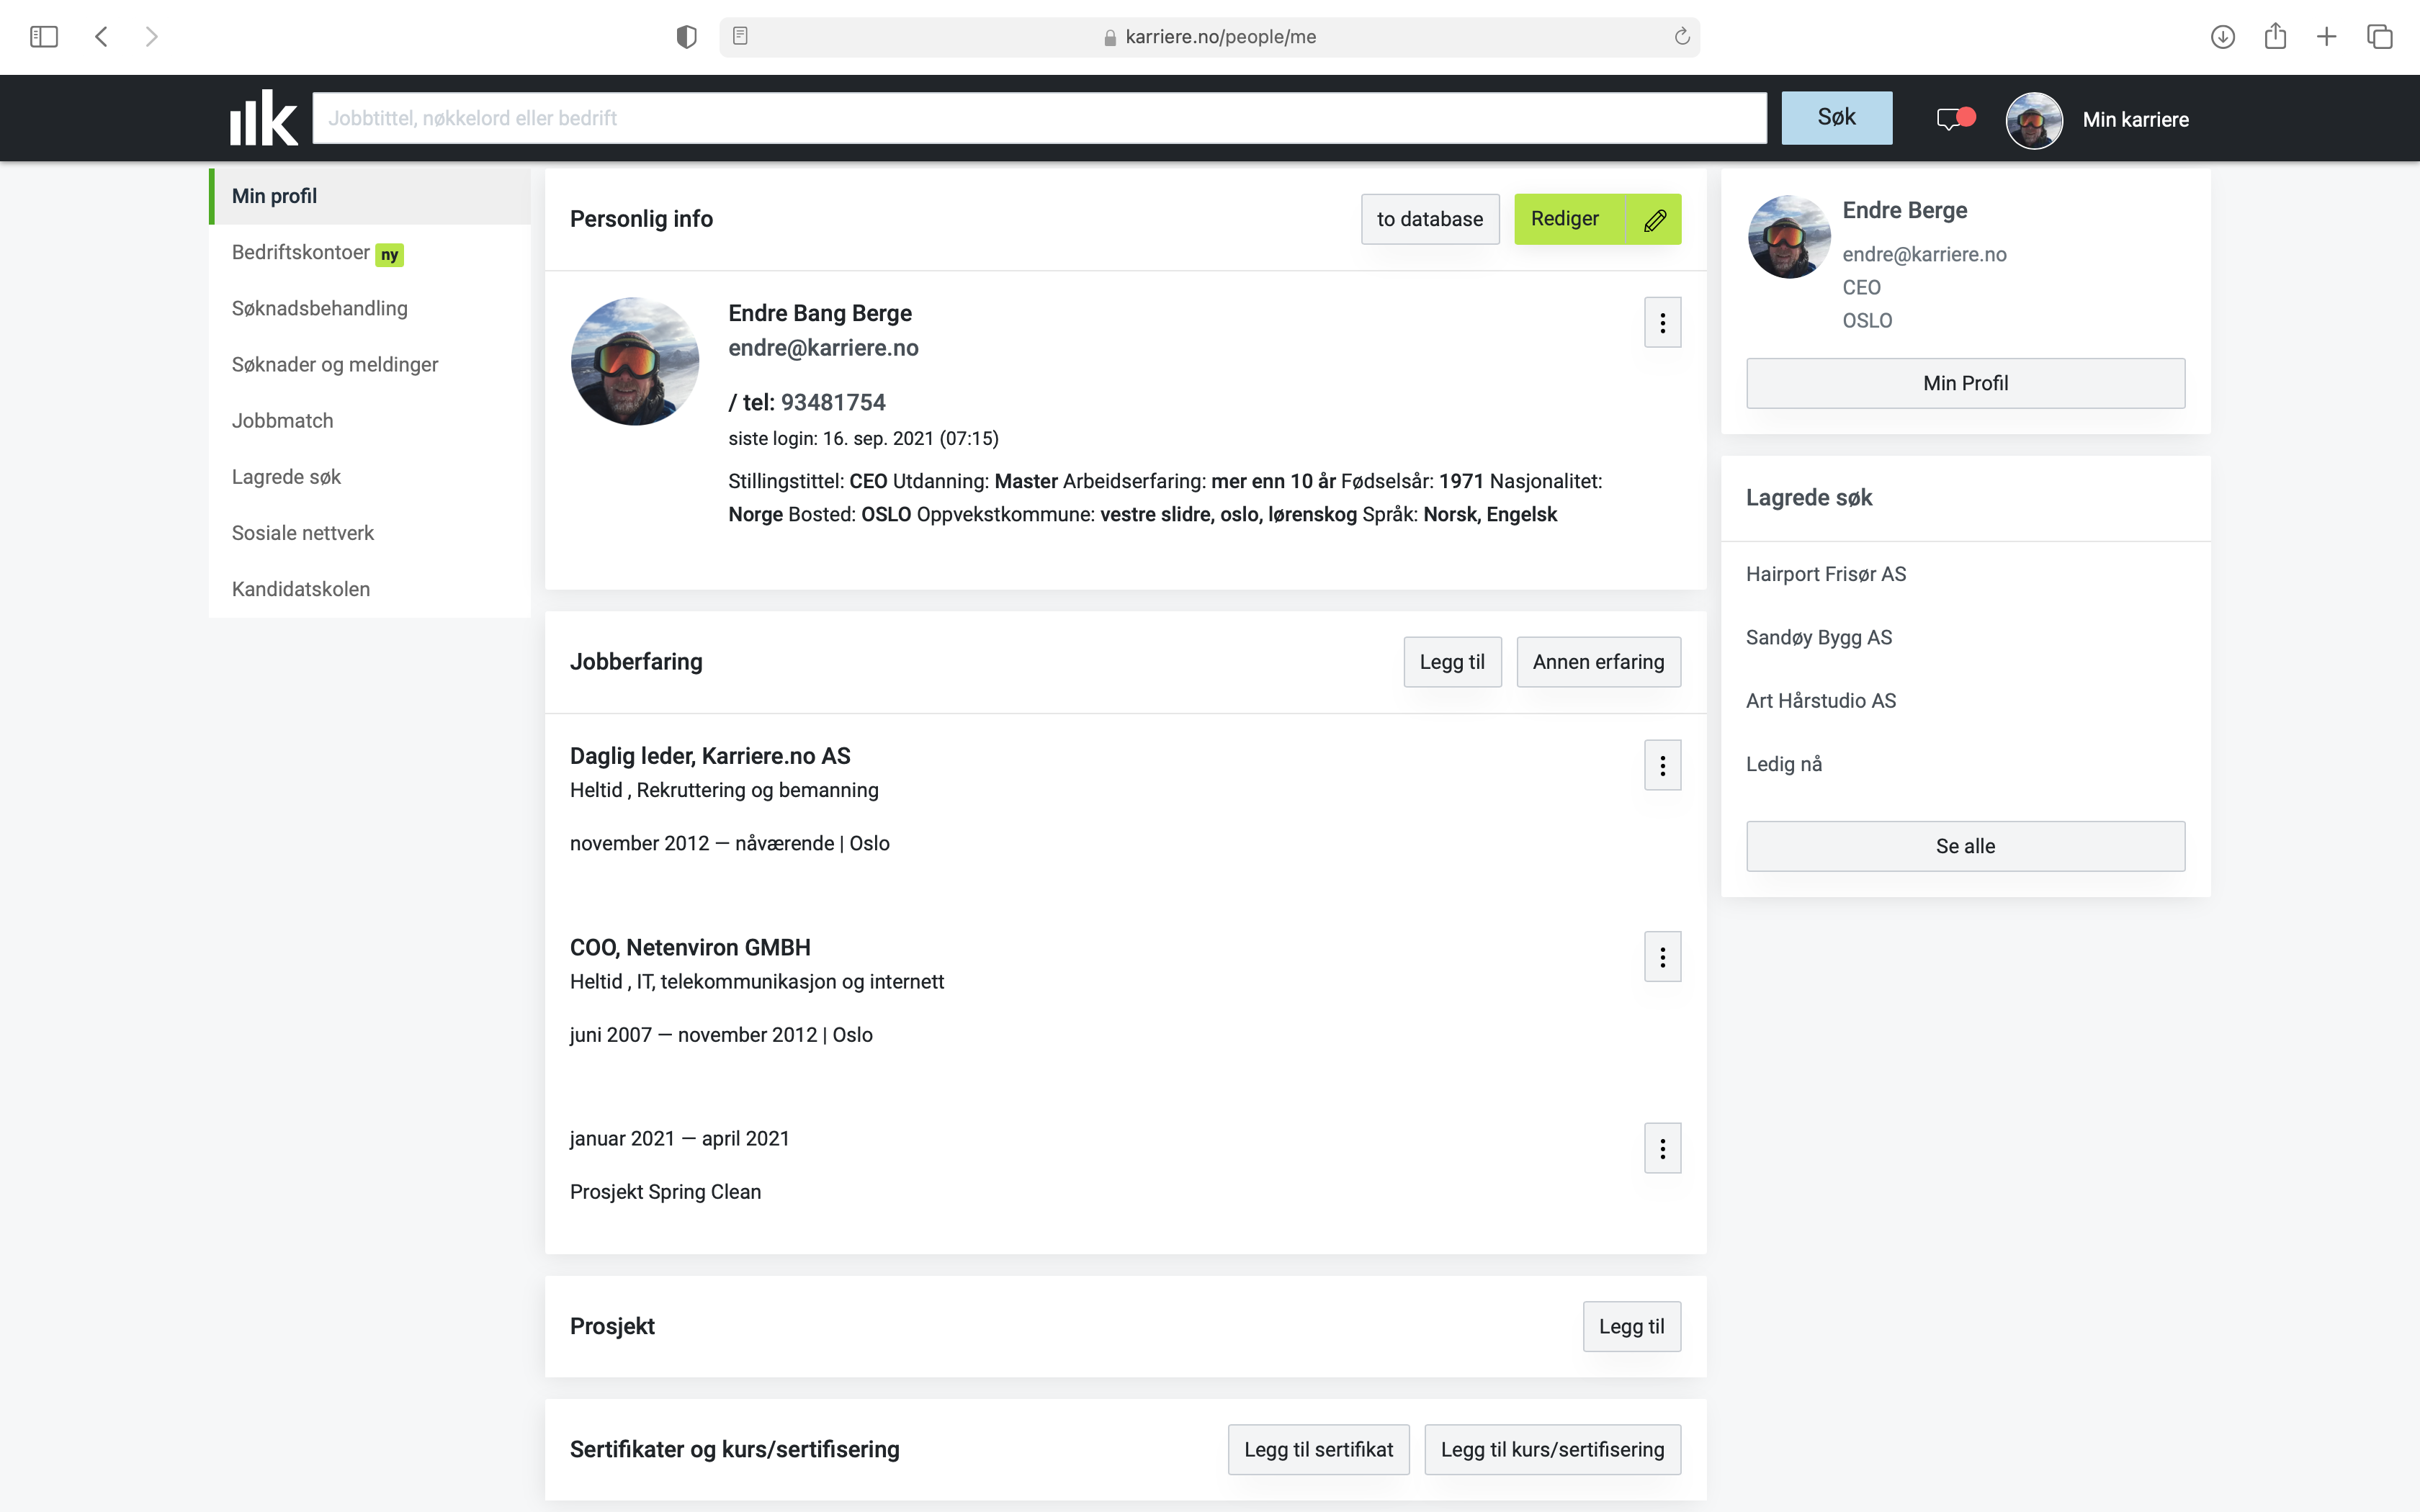Click Legg til in Prosjekt section
The height and width of the screenshot is (1512, 2420).
coord(1631,1326)
